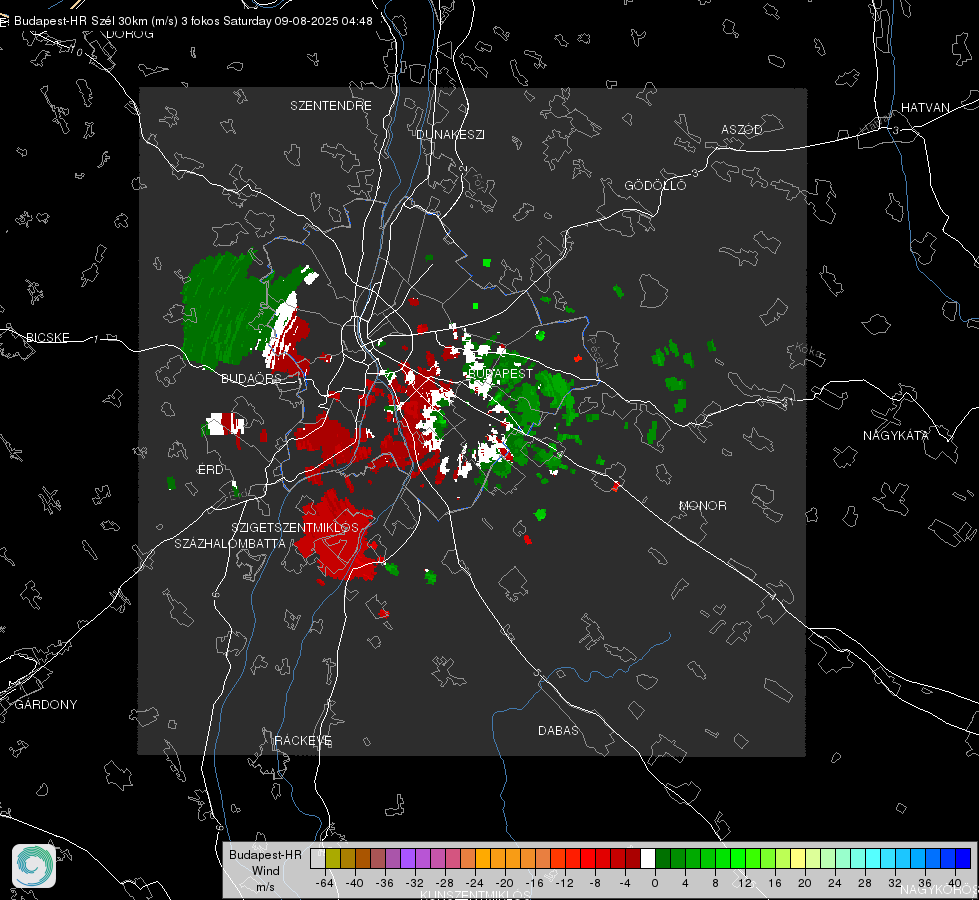Click the 'Budapest-HR' legend title
The width and height of the screenshot is (979, 900).
click(x=265, y=854)
